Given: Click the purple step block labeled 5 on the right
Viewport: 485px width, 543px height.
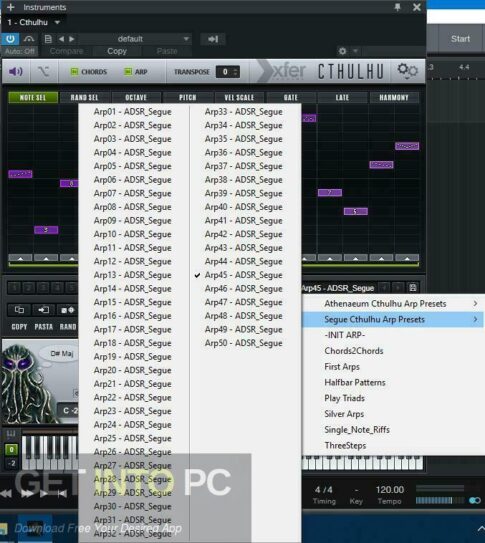Looking at the screenshot, I should 356,211.
